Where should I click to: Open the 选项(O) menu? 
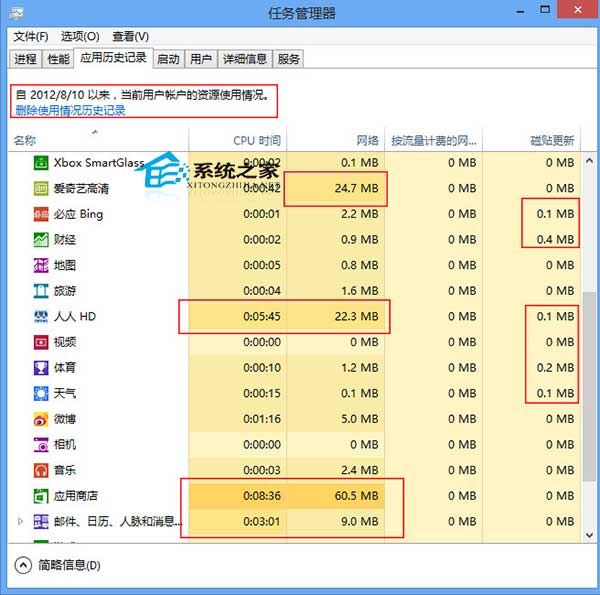point(80,36)
